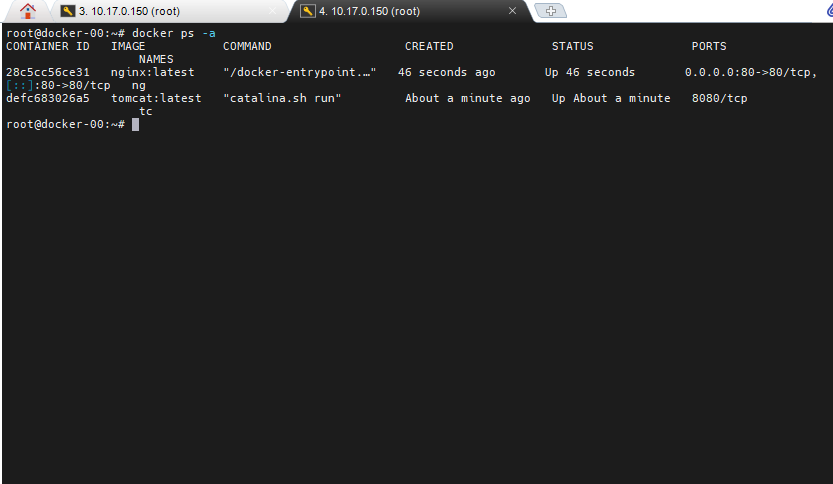Open a new session tab with plus button
Image resolution: width=833 pixels, height=484 pixels.
pyautogui.click(x=550, y=11)
